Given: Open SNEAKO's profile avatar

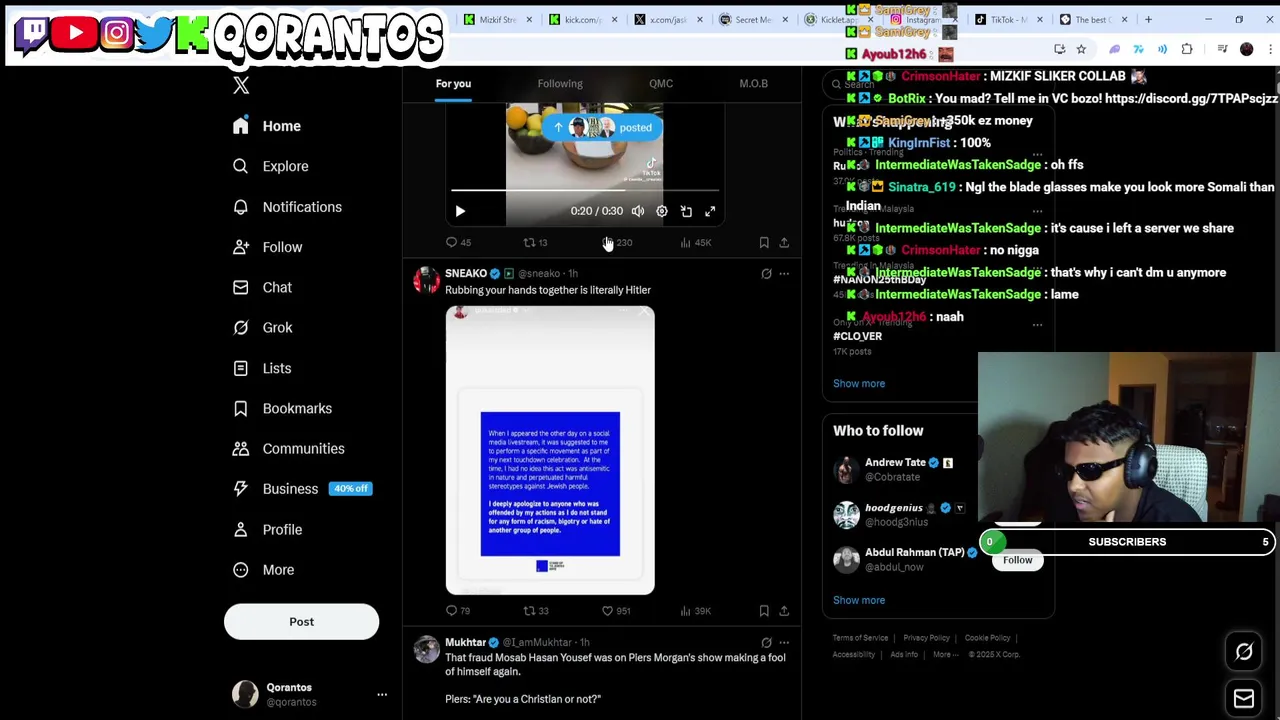Looking at the screenshot, I should coord(427,282).
